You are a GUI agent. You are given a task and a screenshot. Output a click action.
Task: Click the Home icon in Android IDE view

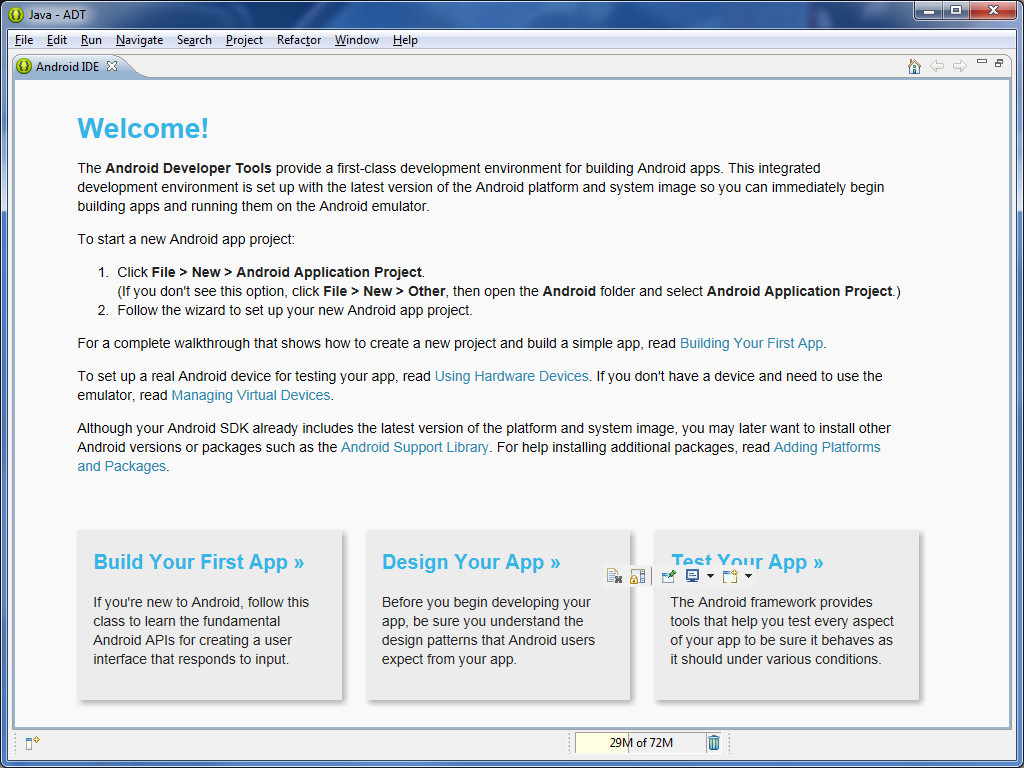pos(914,66)
